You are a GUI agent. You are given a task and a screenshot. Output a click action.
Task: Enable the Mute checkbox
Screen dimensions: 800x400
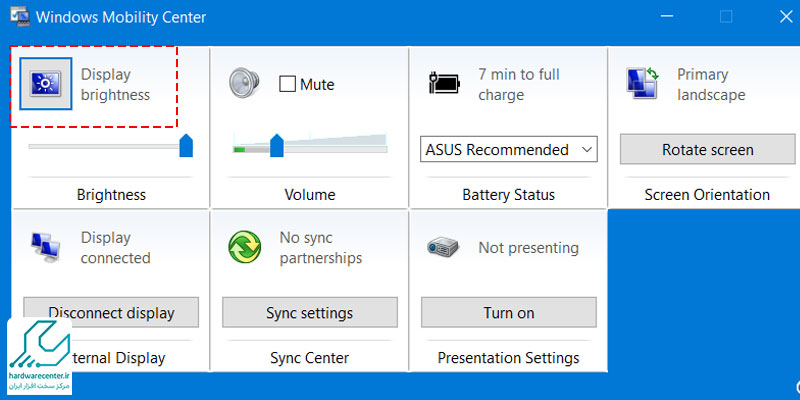pyautogui.click(x=287, y=84)
